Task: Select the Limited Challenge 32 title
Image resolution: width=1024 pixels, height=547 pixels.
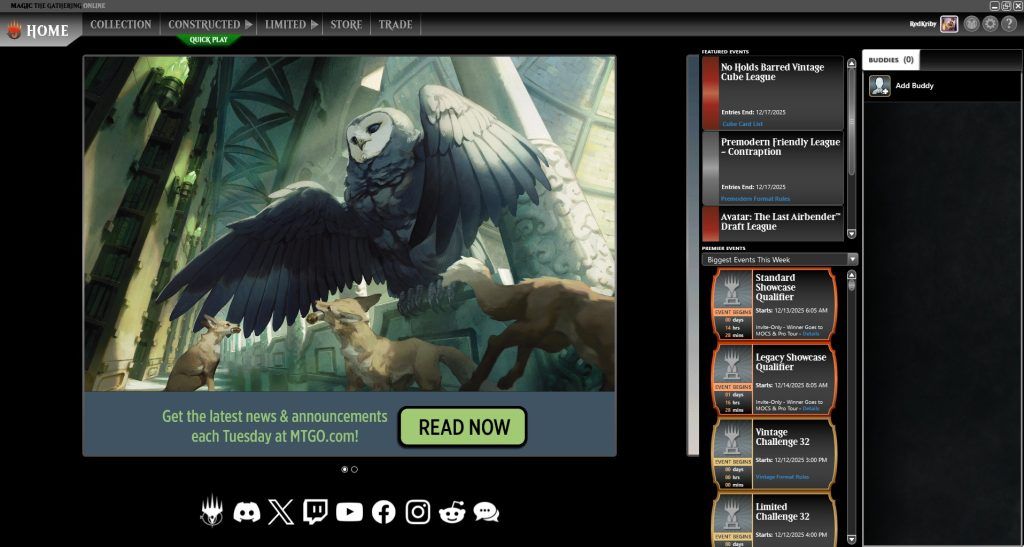Action: tap(782, 512)
